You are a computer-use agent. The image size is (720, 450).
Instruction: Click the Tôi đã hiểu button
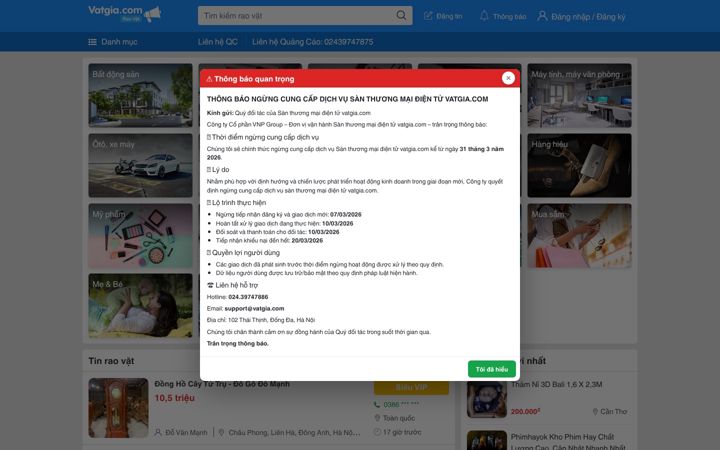[491, 369]
